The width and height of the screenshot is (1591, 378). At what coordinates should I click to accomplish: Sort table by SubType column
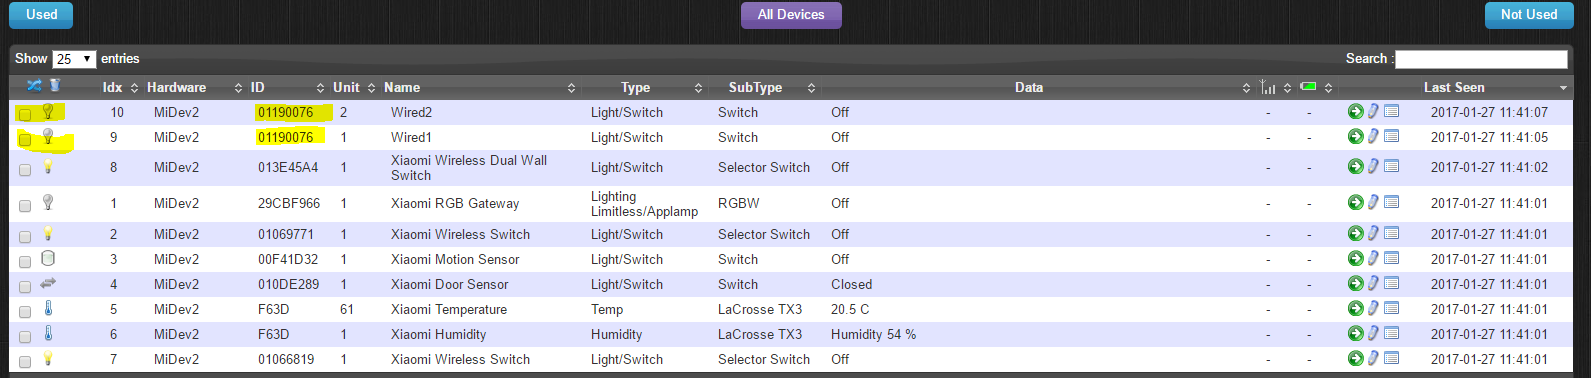click(765, 87)
